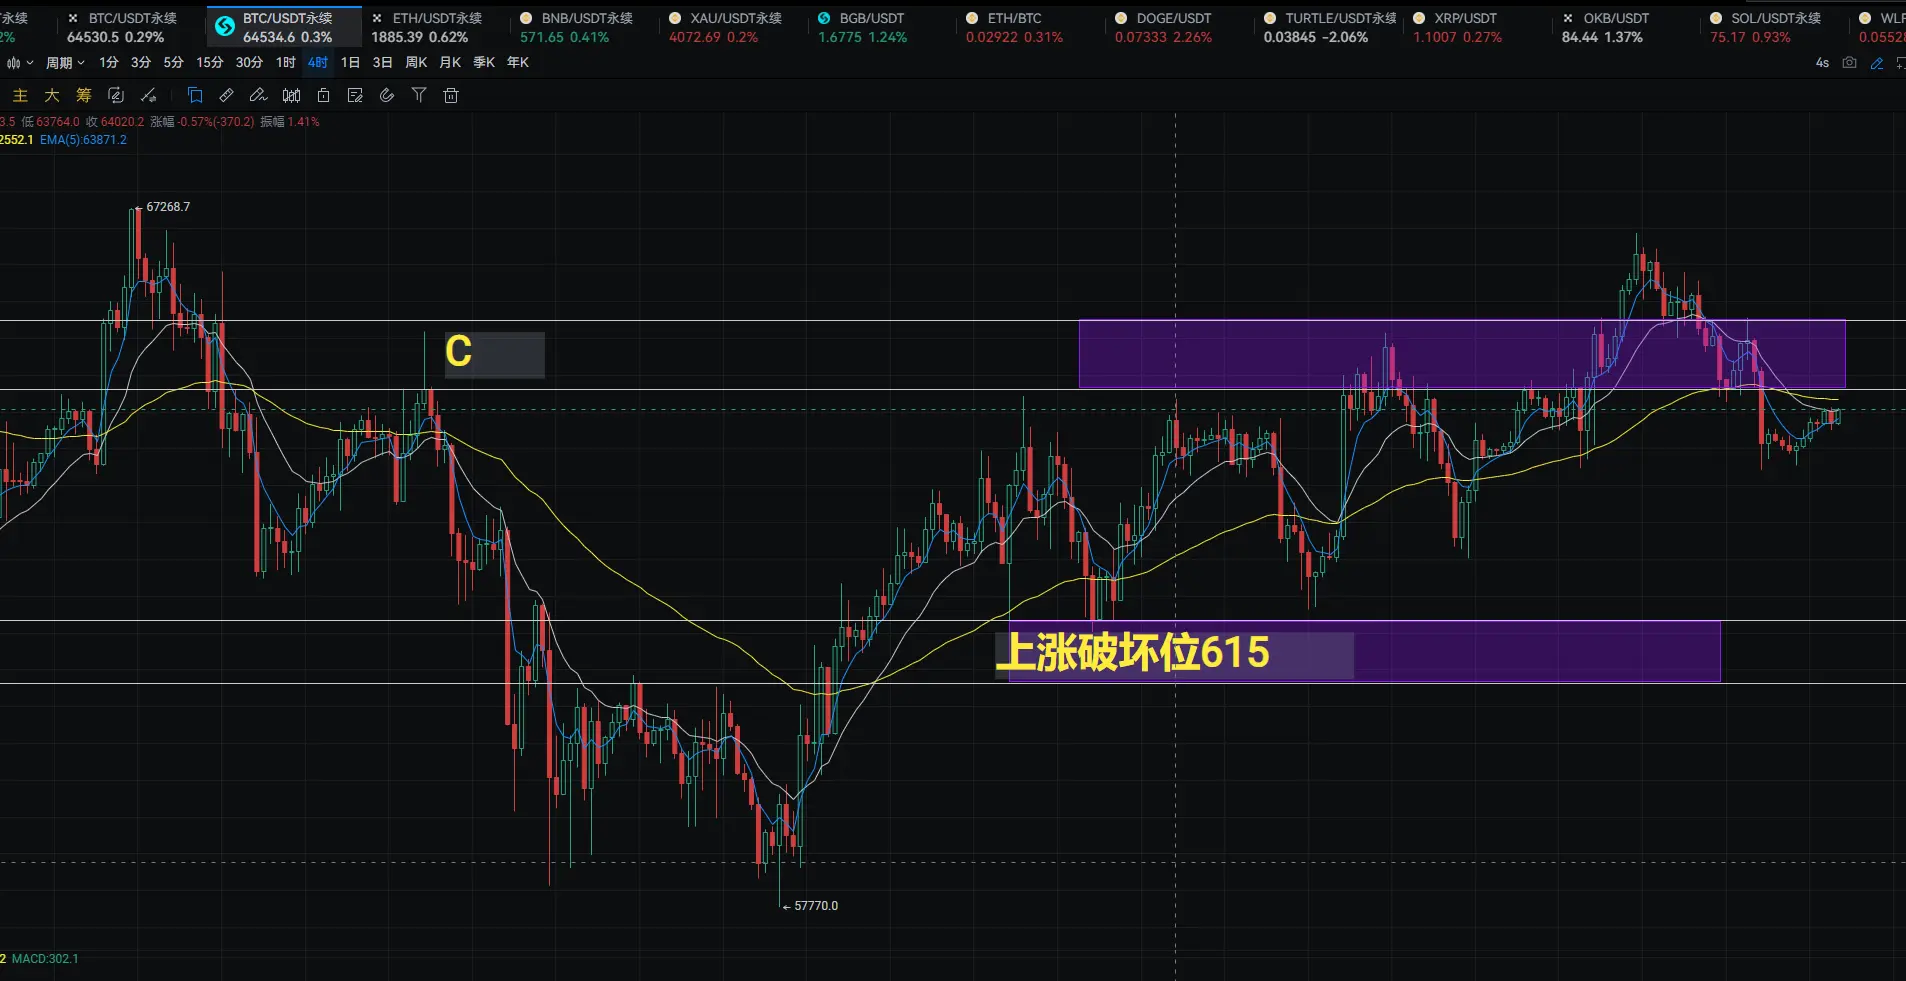Open the TURTLE/USDT永续 ticker tab

[1330, 27]
